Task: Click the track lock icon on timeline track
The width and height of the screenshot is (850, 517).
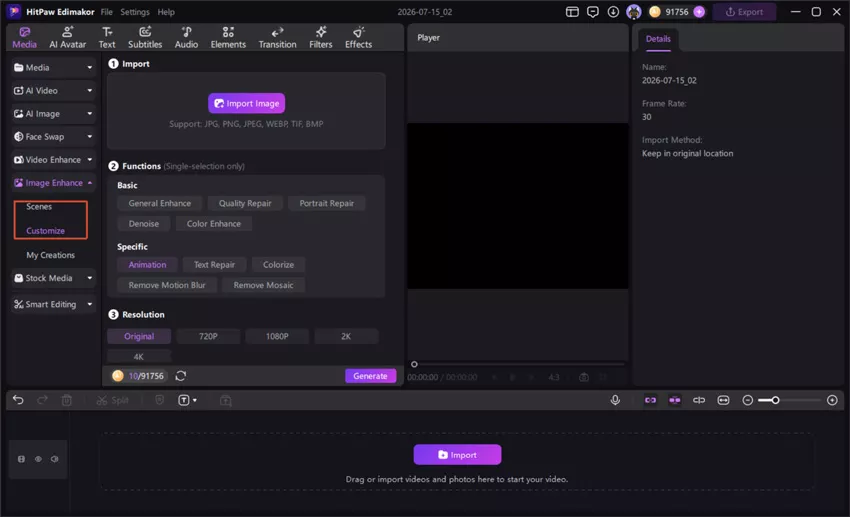Action: (21, 459)
